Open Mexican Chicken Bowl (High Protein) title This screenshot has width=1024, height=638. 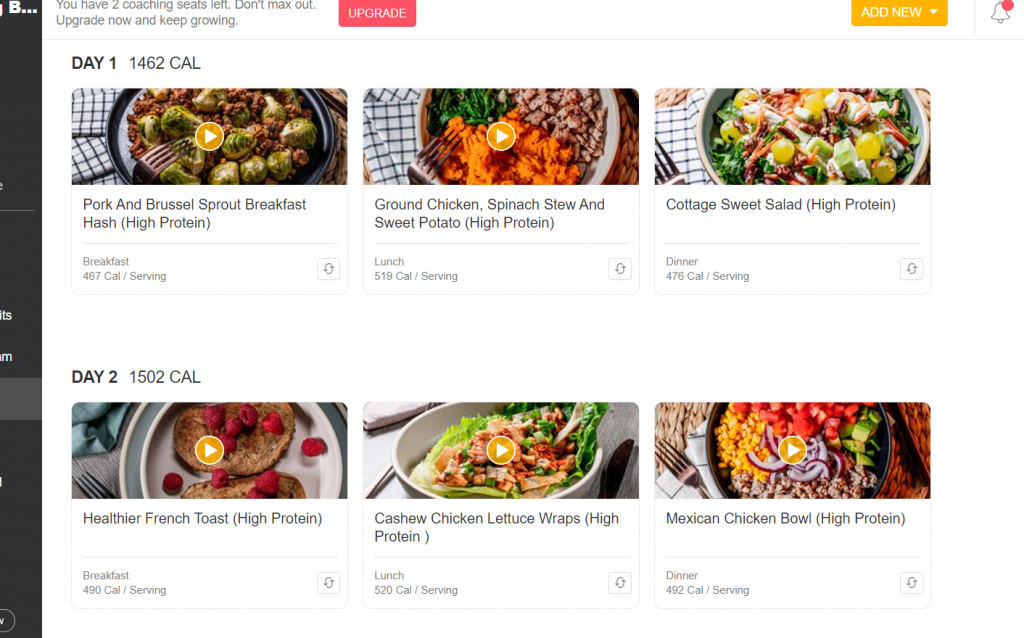[x=785, y=519]
